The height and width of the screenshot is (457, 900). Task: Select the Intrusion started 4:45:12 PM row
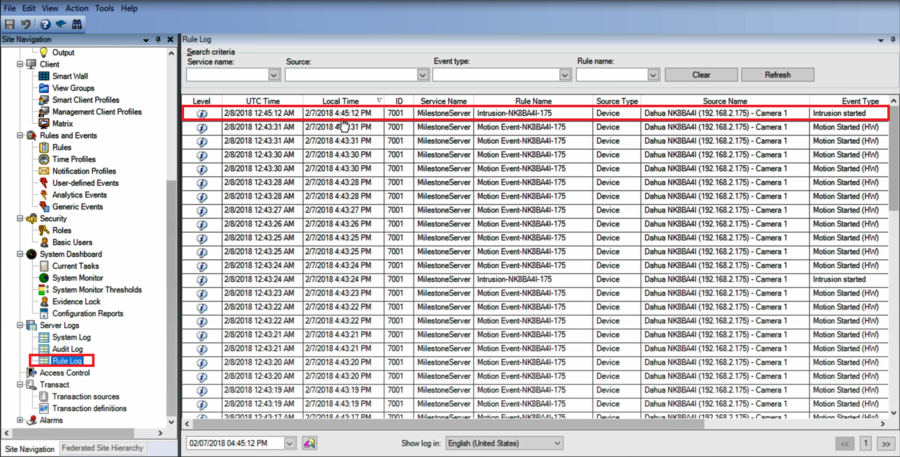click(x=536, y=113)
